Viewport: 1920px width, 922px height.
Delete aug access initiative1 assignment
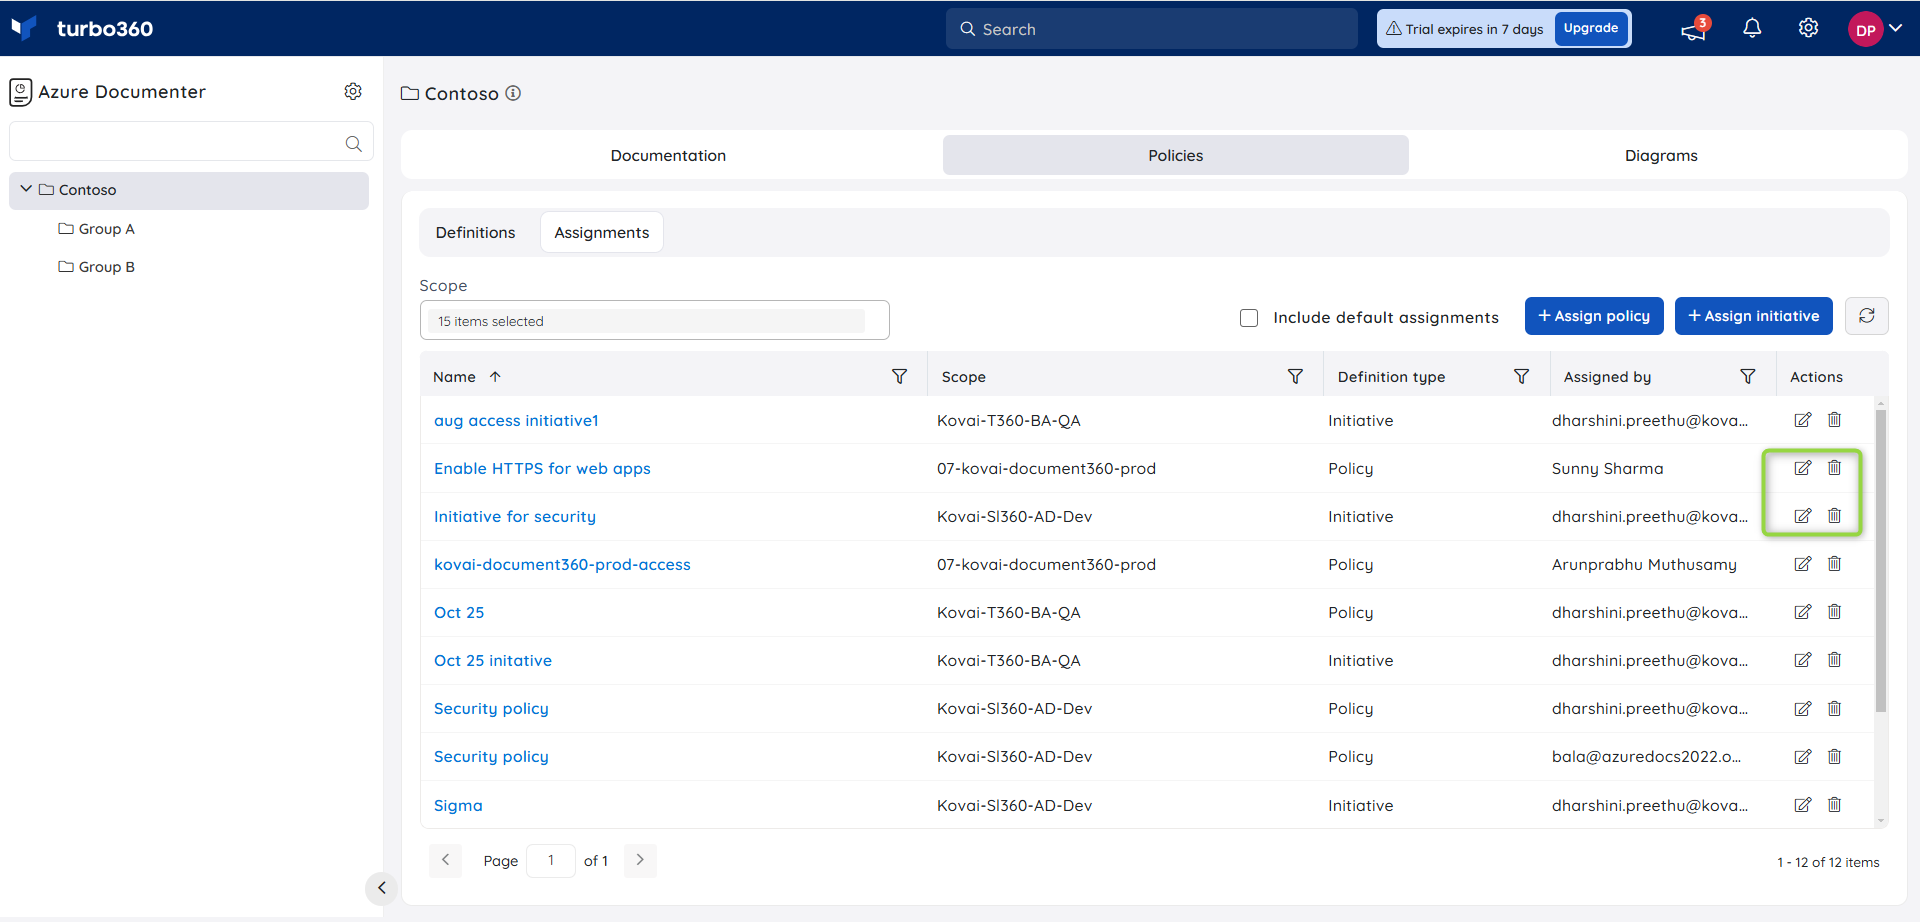tap(1834, 420)
